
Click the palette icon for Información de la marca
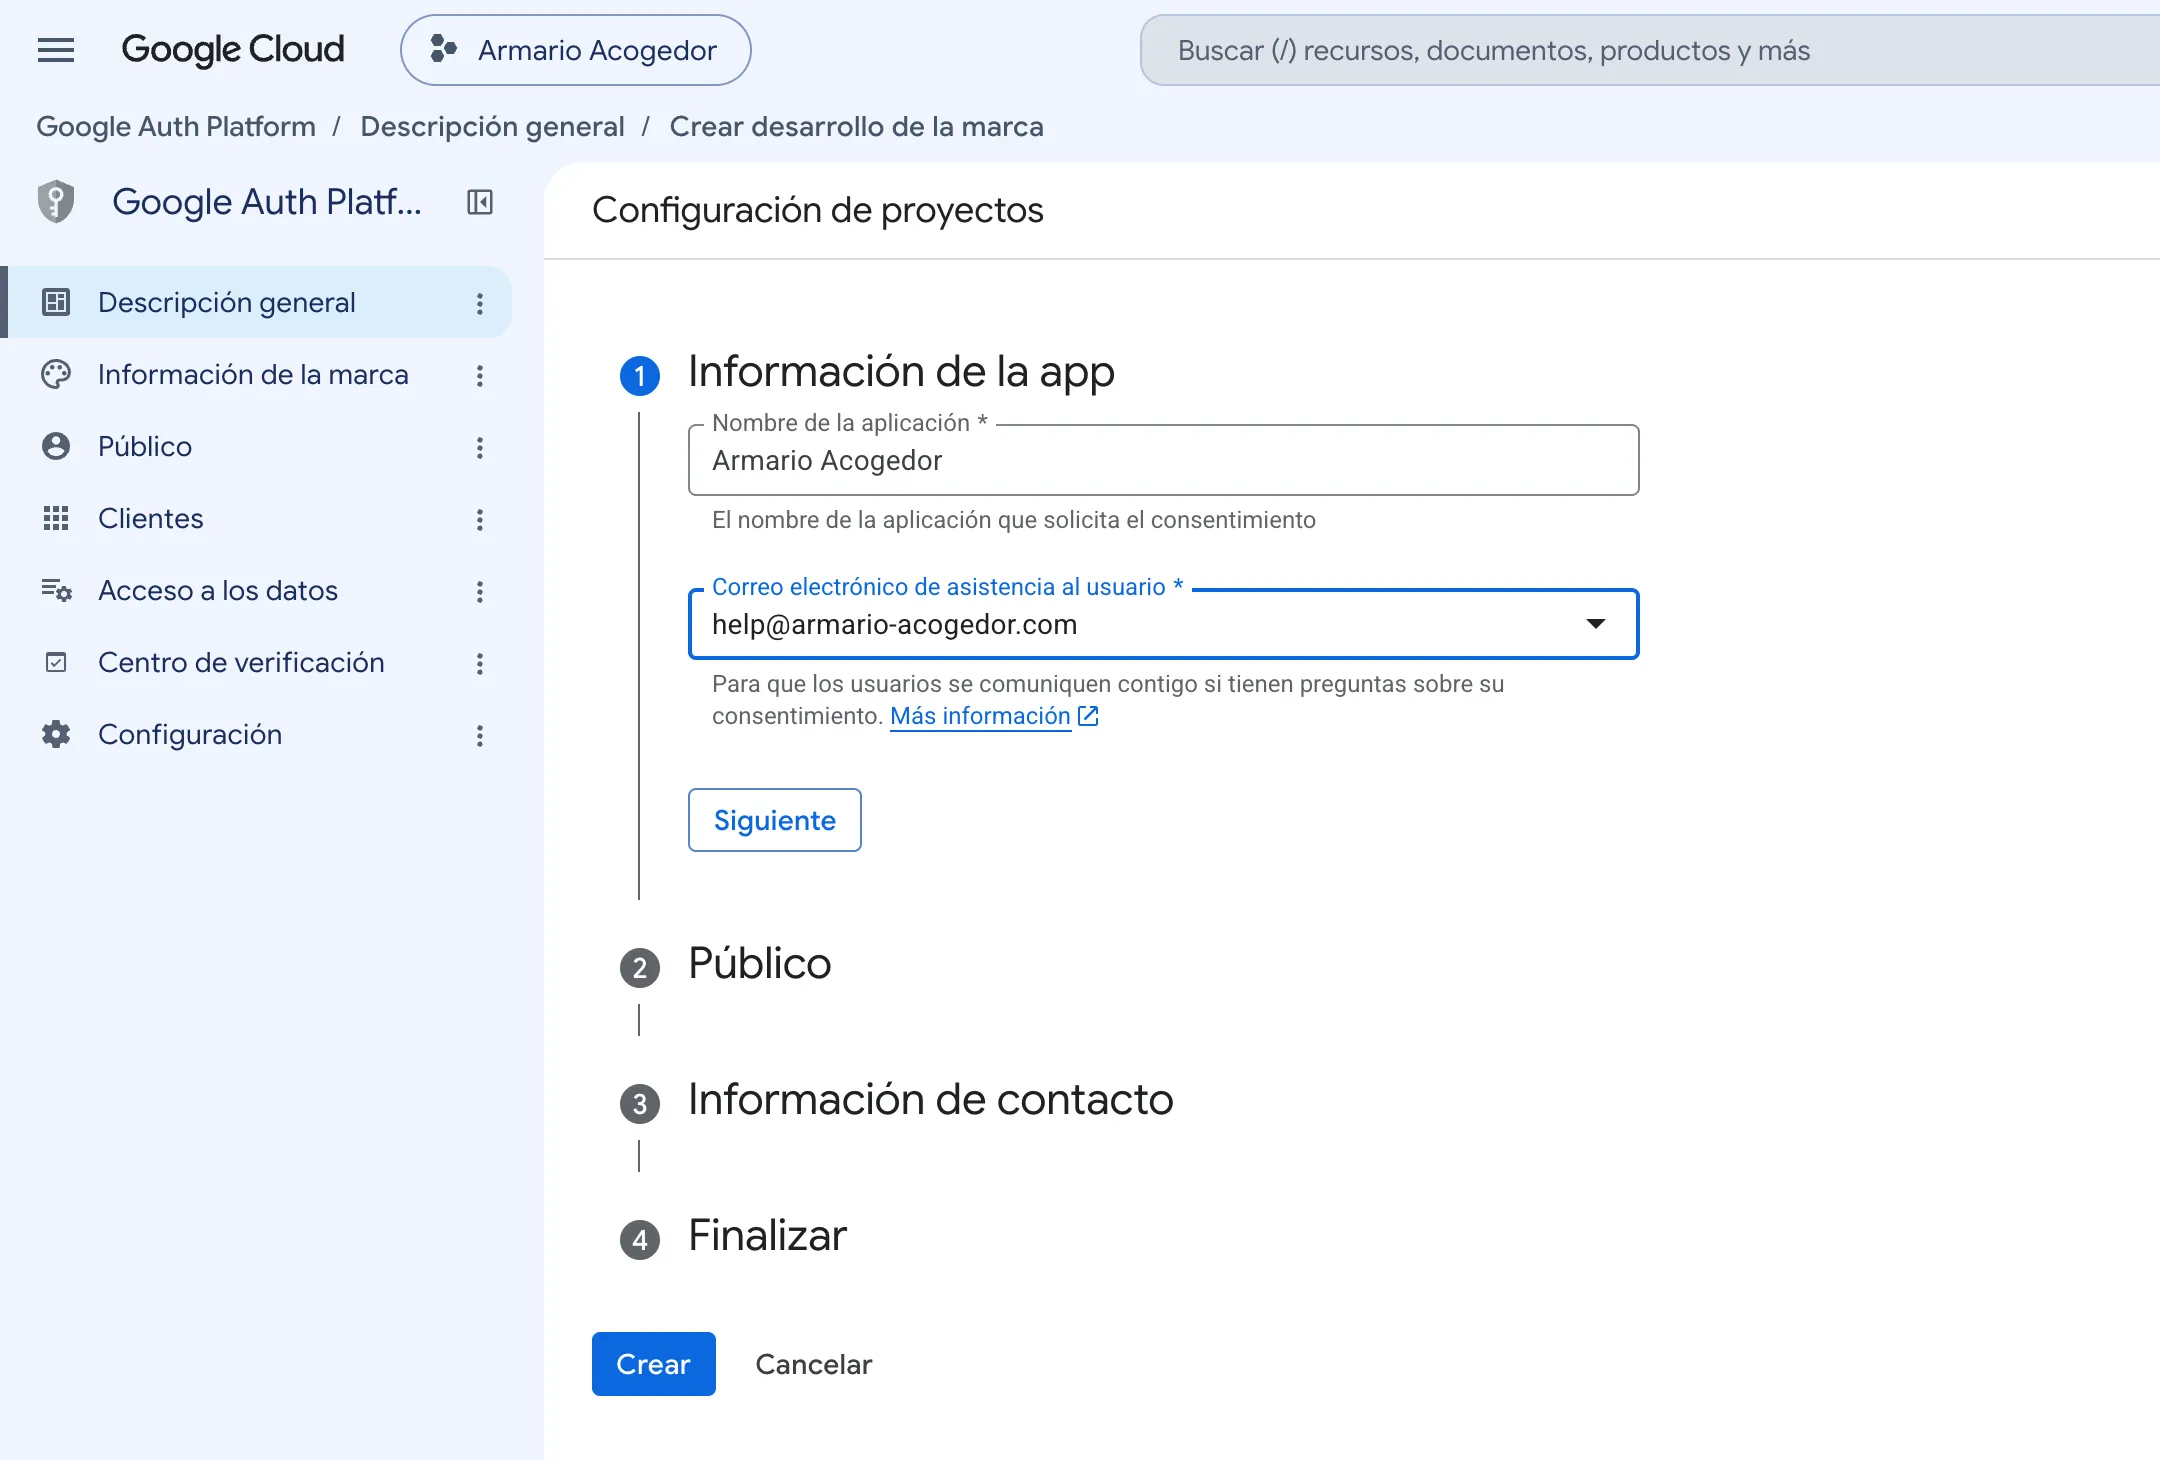(56, 374)
